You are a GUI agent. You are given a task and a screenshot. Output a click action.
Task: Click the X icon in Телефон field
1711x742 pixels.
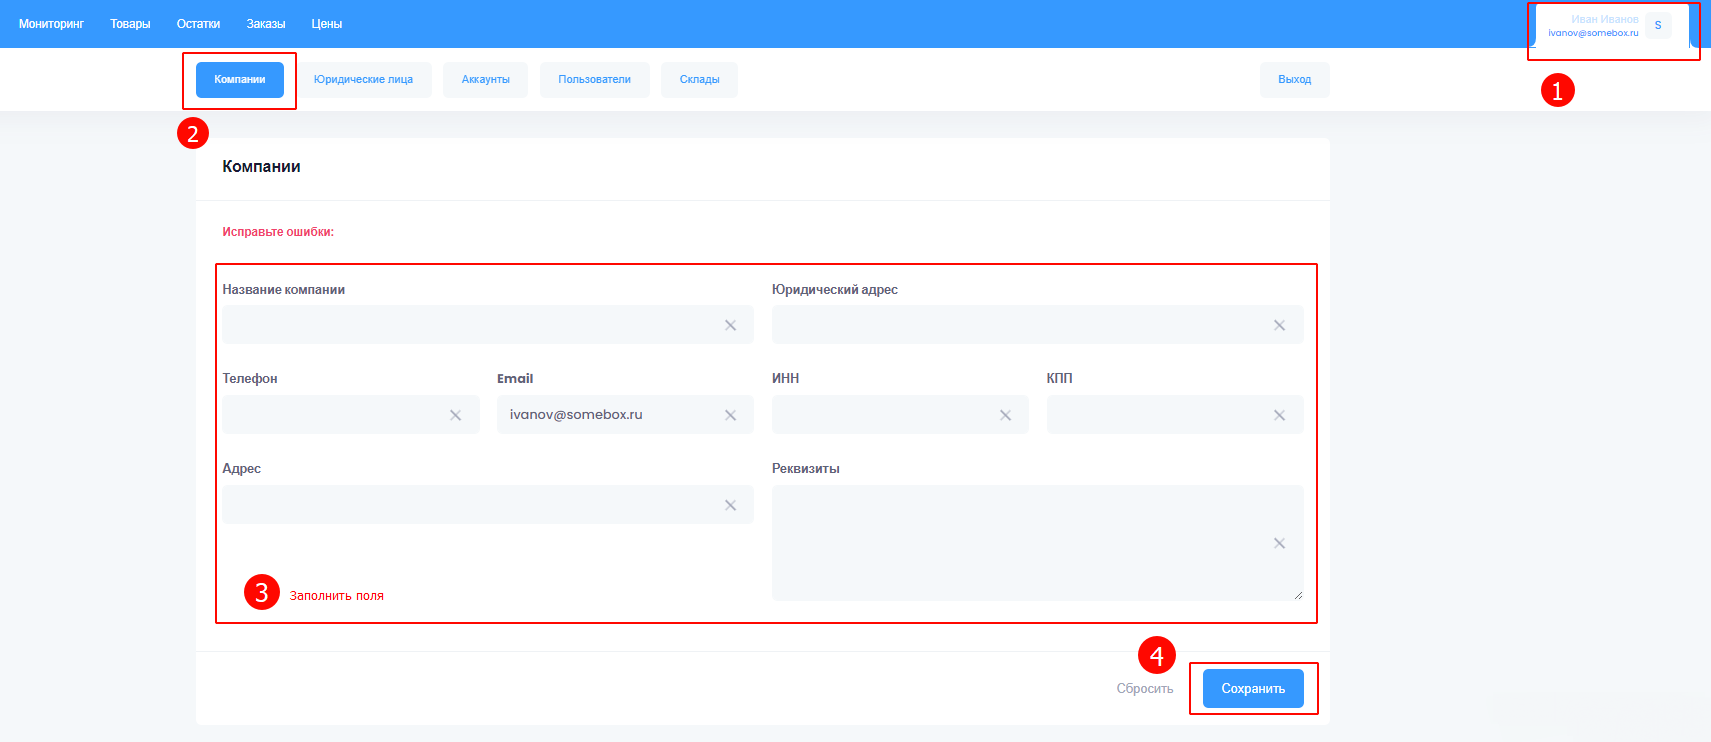point(455,415)
